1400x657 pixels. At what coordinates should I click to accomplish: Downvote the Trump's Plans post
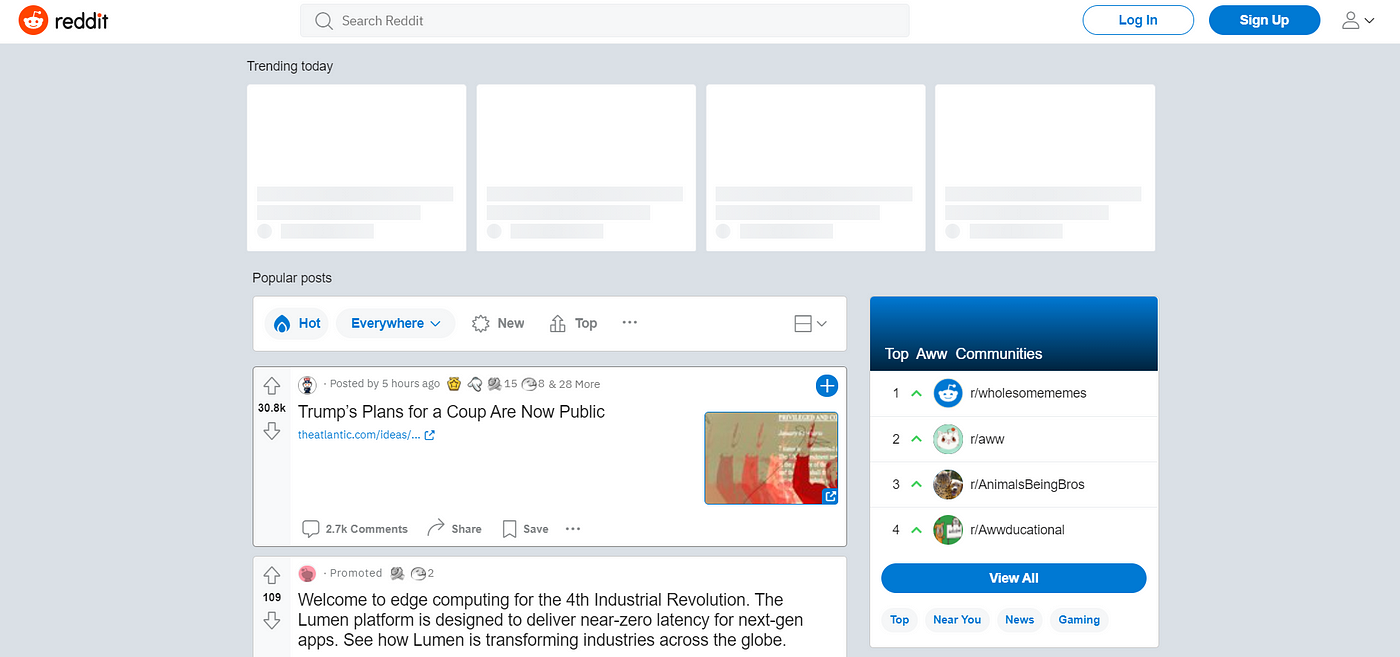pos(271,431)
